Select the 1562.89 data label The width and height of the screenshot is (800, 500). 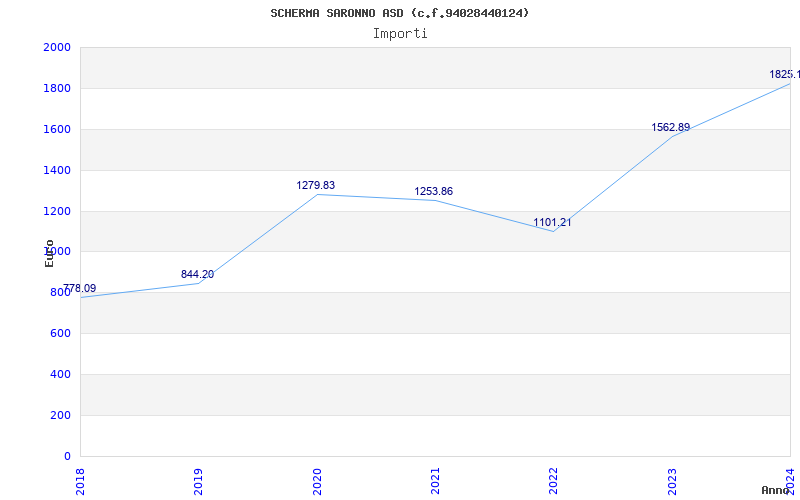pos(670,128)
